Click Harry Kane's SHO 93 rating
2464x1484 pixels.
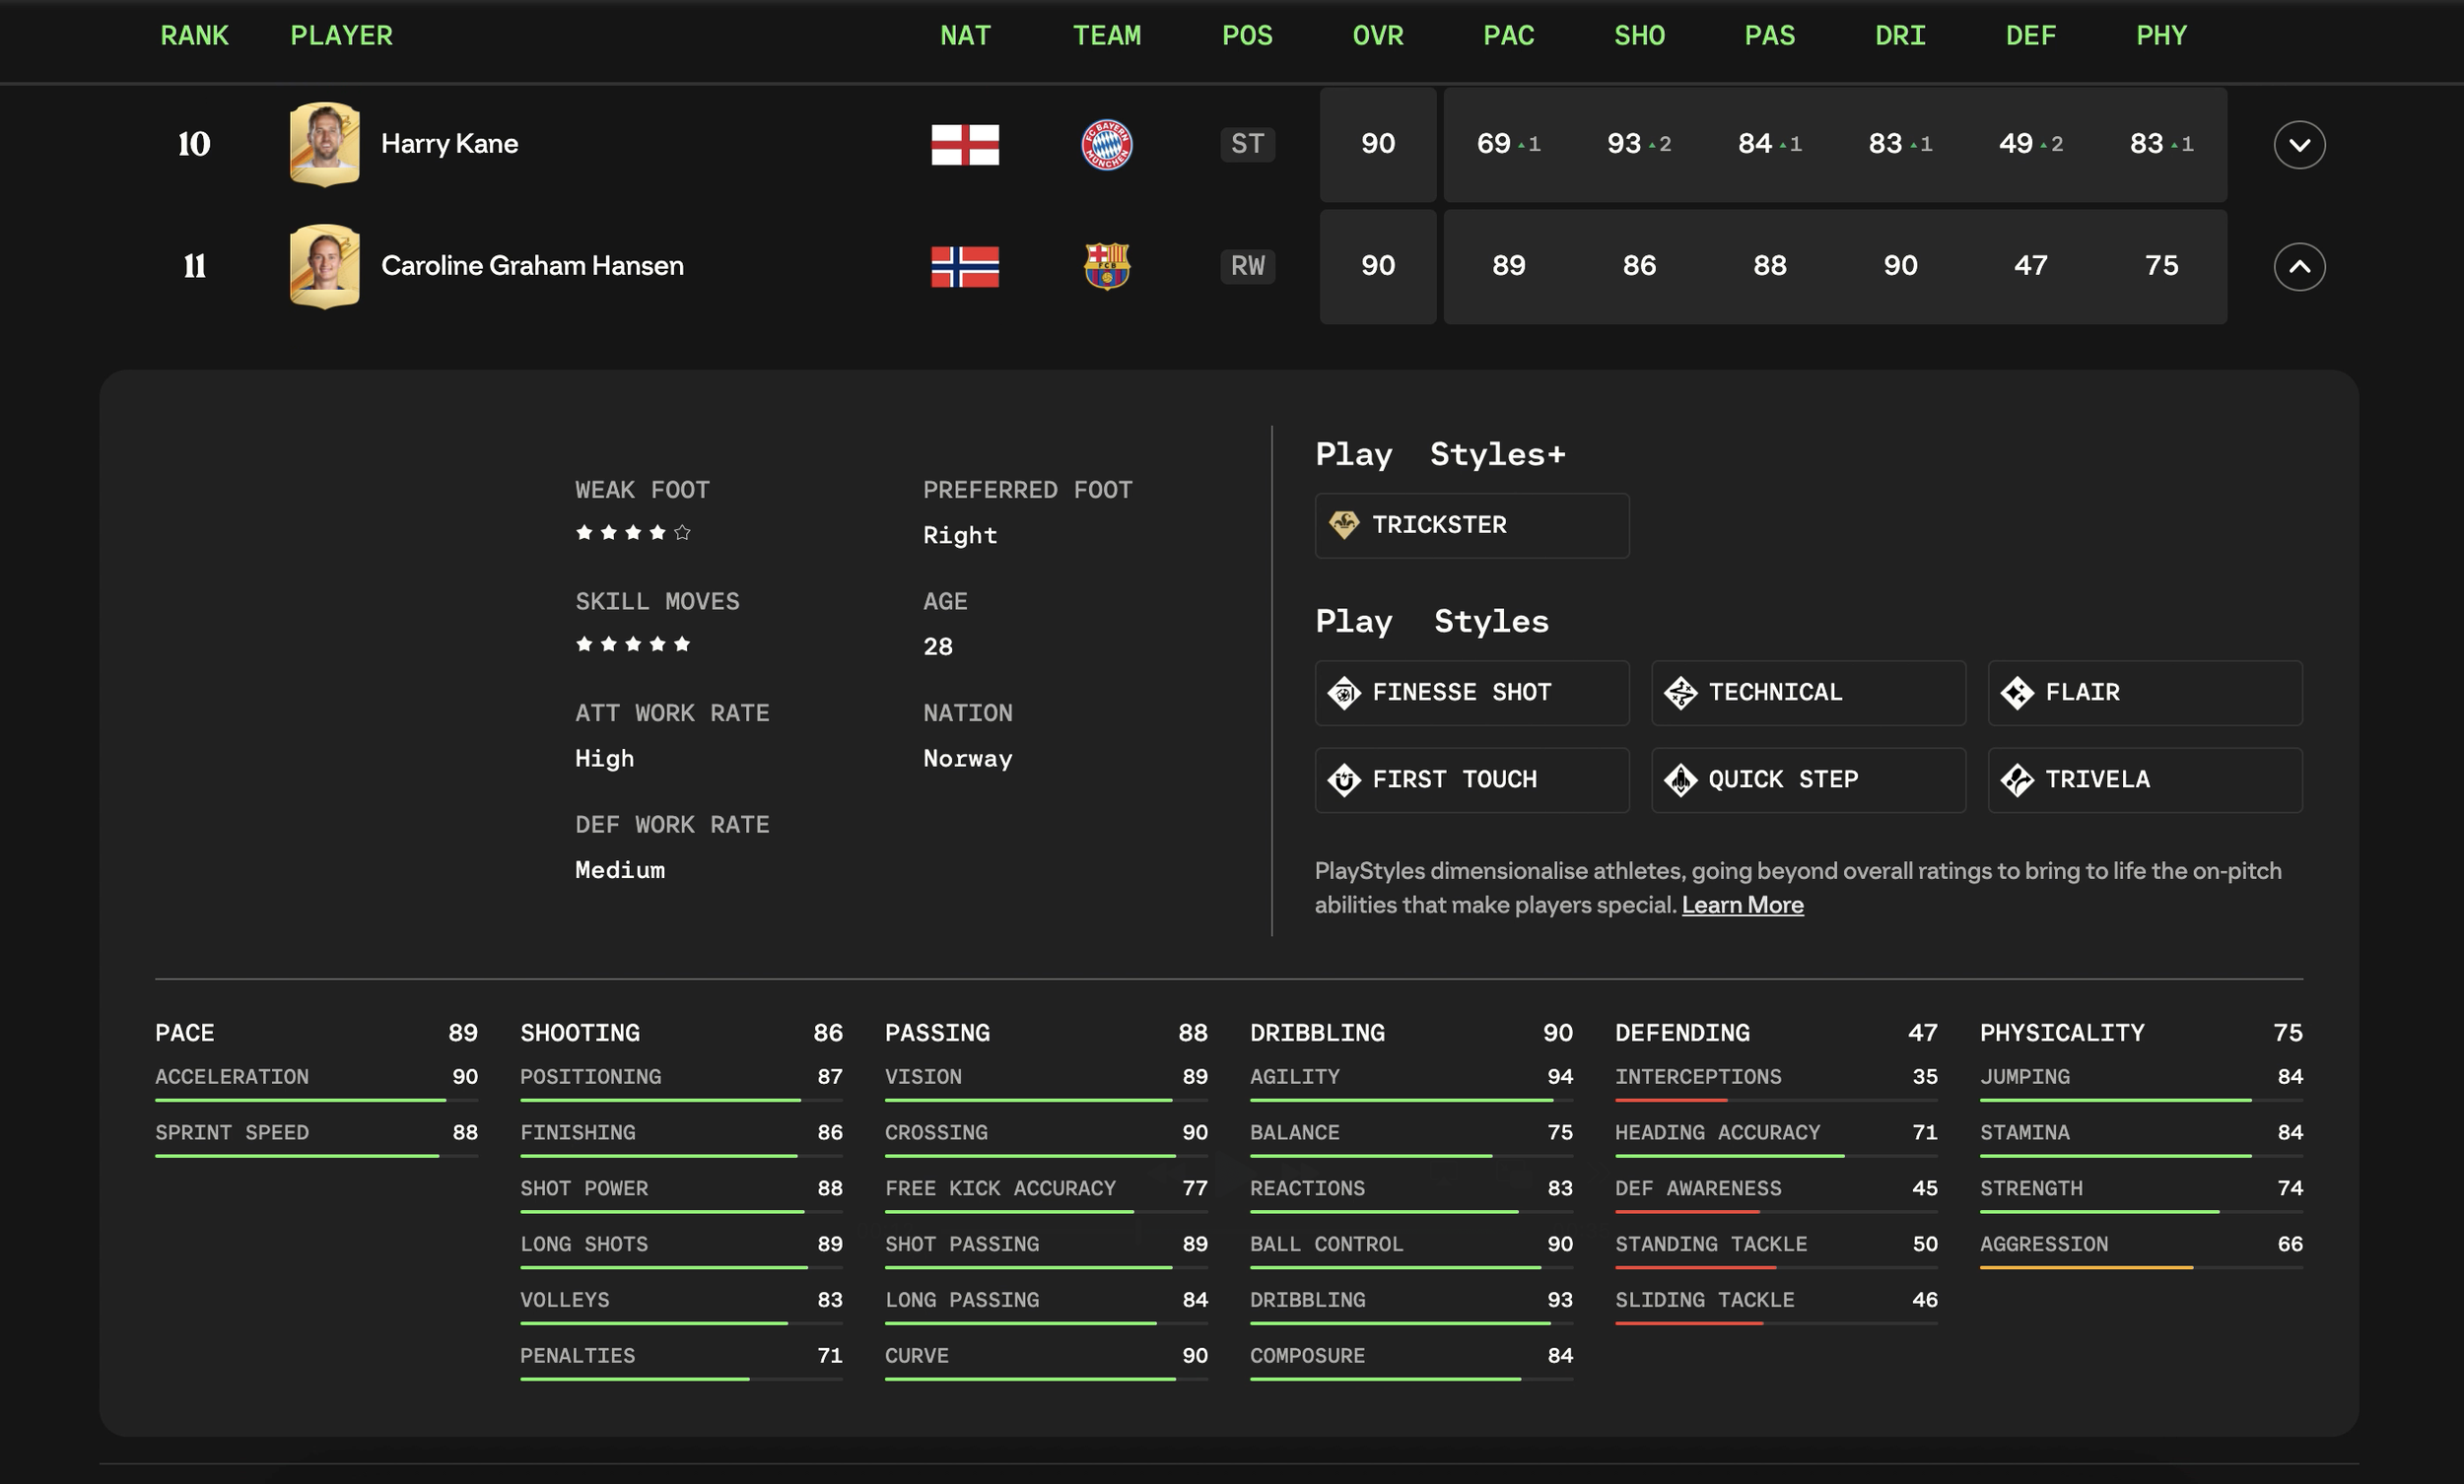1624,144
